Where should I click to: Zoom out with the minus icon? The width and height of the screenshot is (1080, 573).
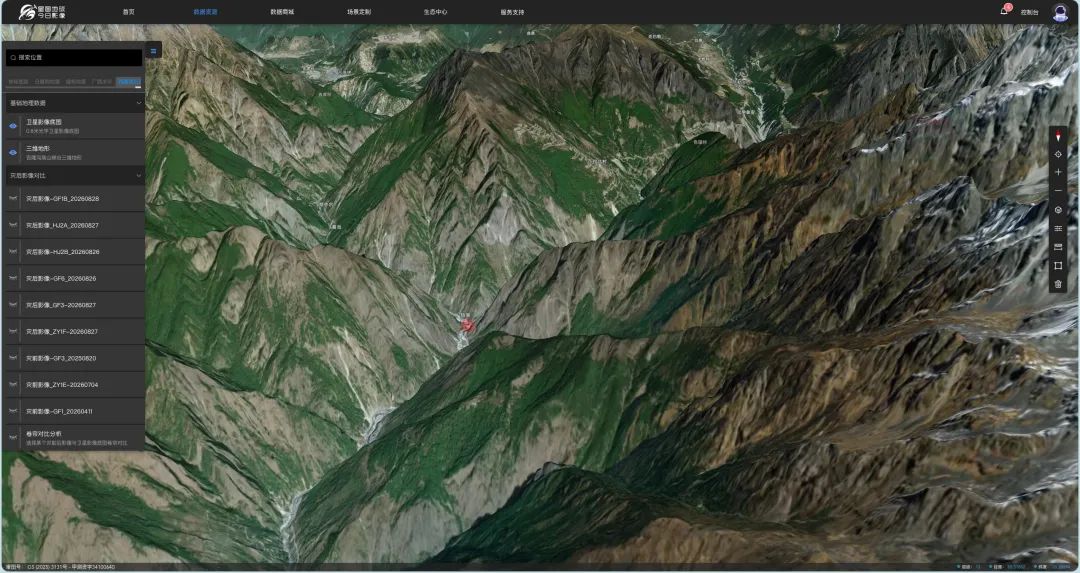pos(1058,191)
